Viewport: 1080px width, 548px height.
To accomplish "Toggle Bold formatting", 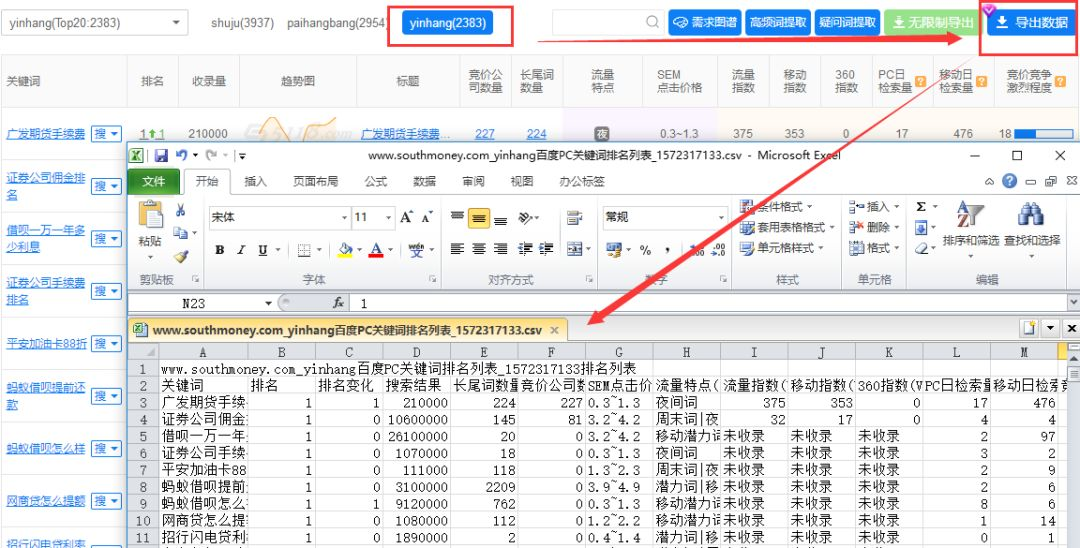I will 220,250.
